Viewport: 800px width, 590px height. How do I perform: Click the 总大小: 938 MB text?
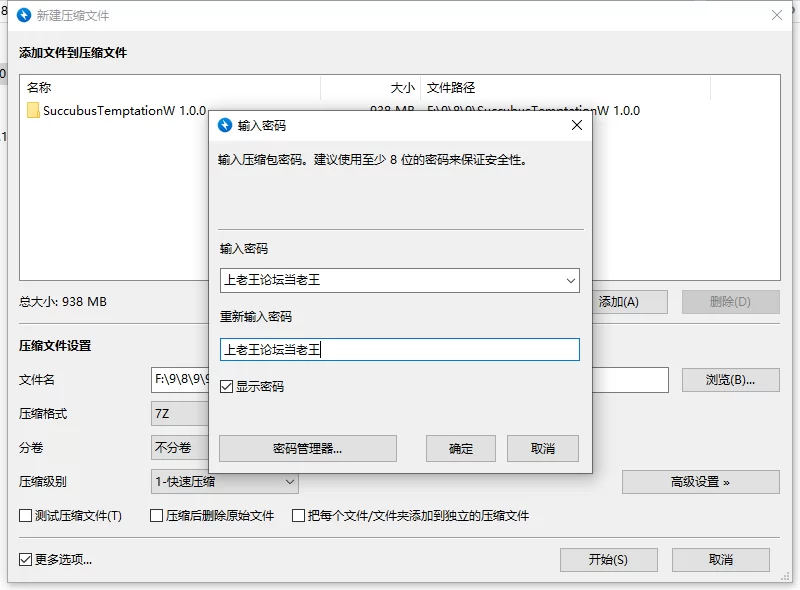click(x=63, y=302)
